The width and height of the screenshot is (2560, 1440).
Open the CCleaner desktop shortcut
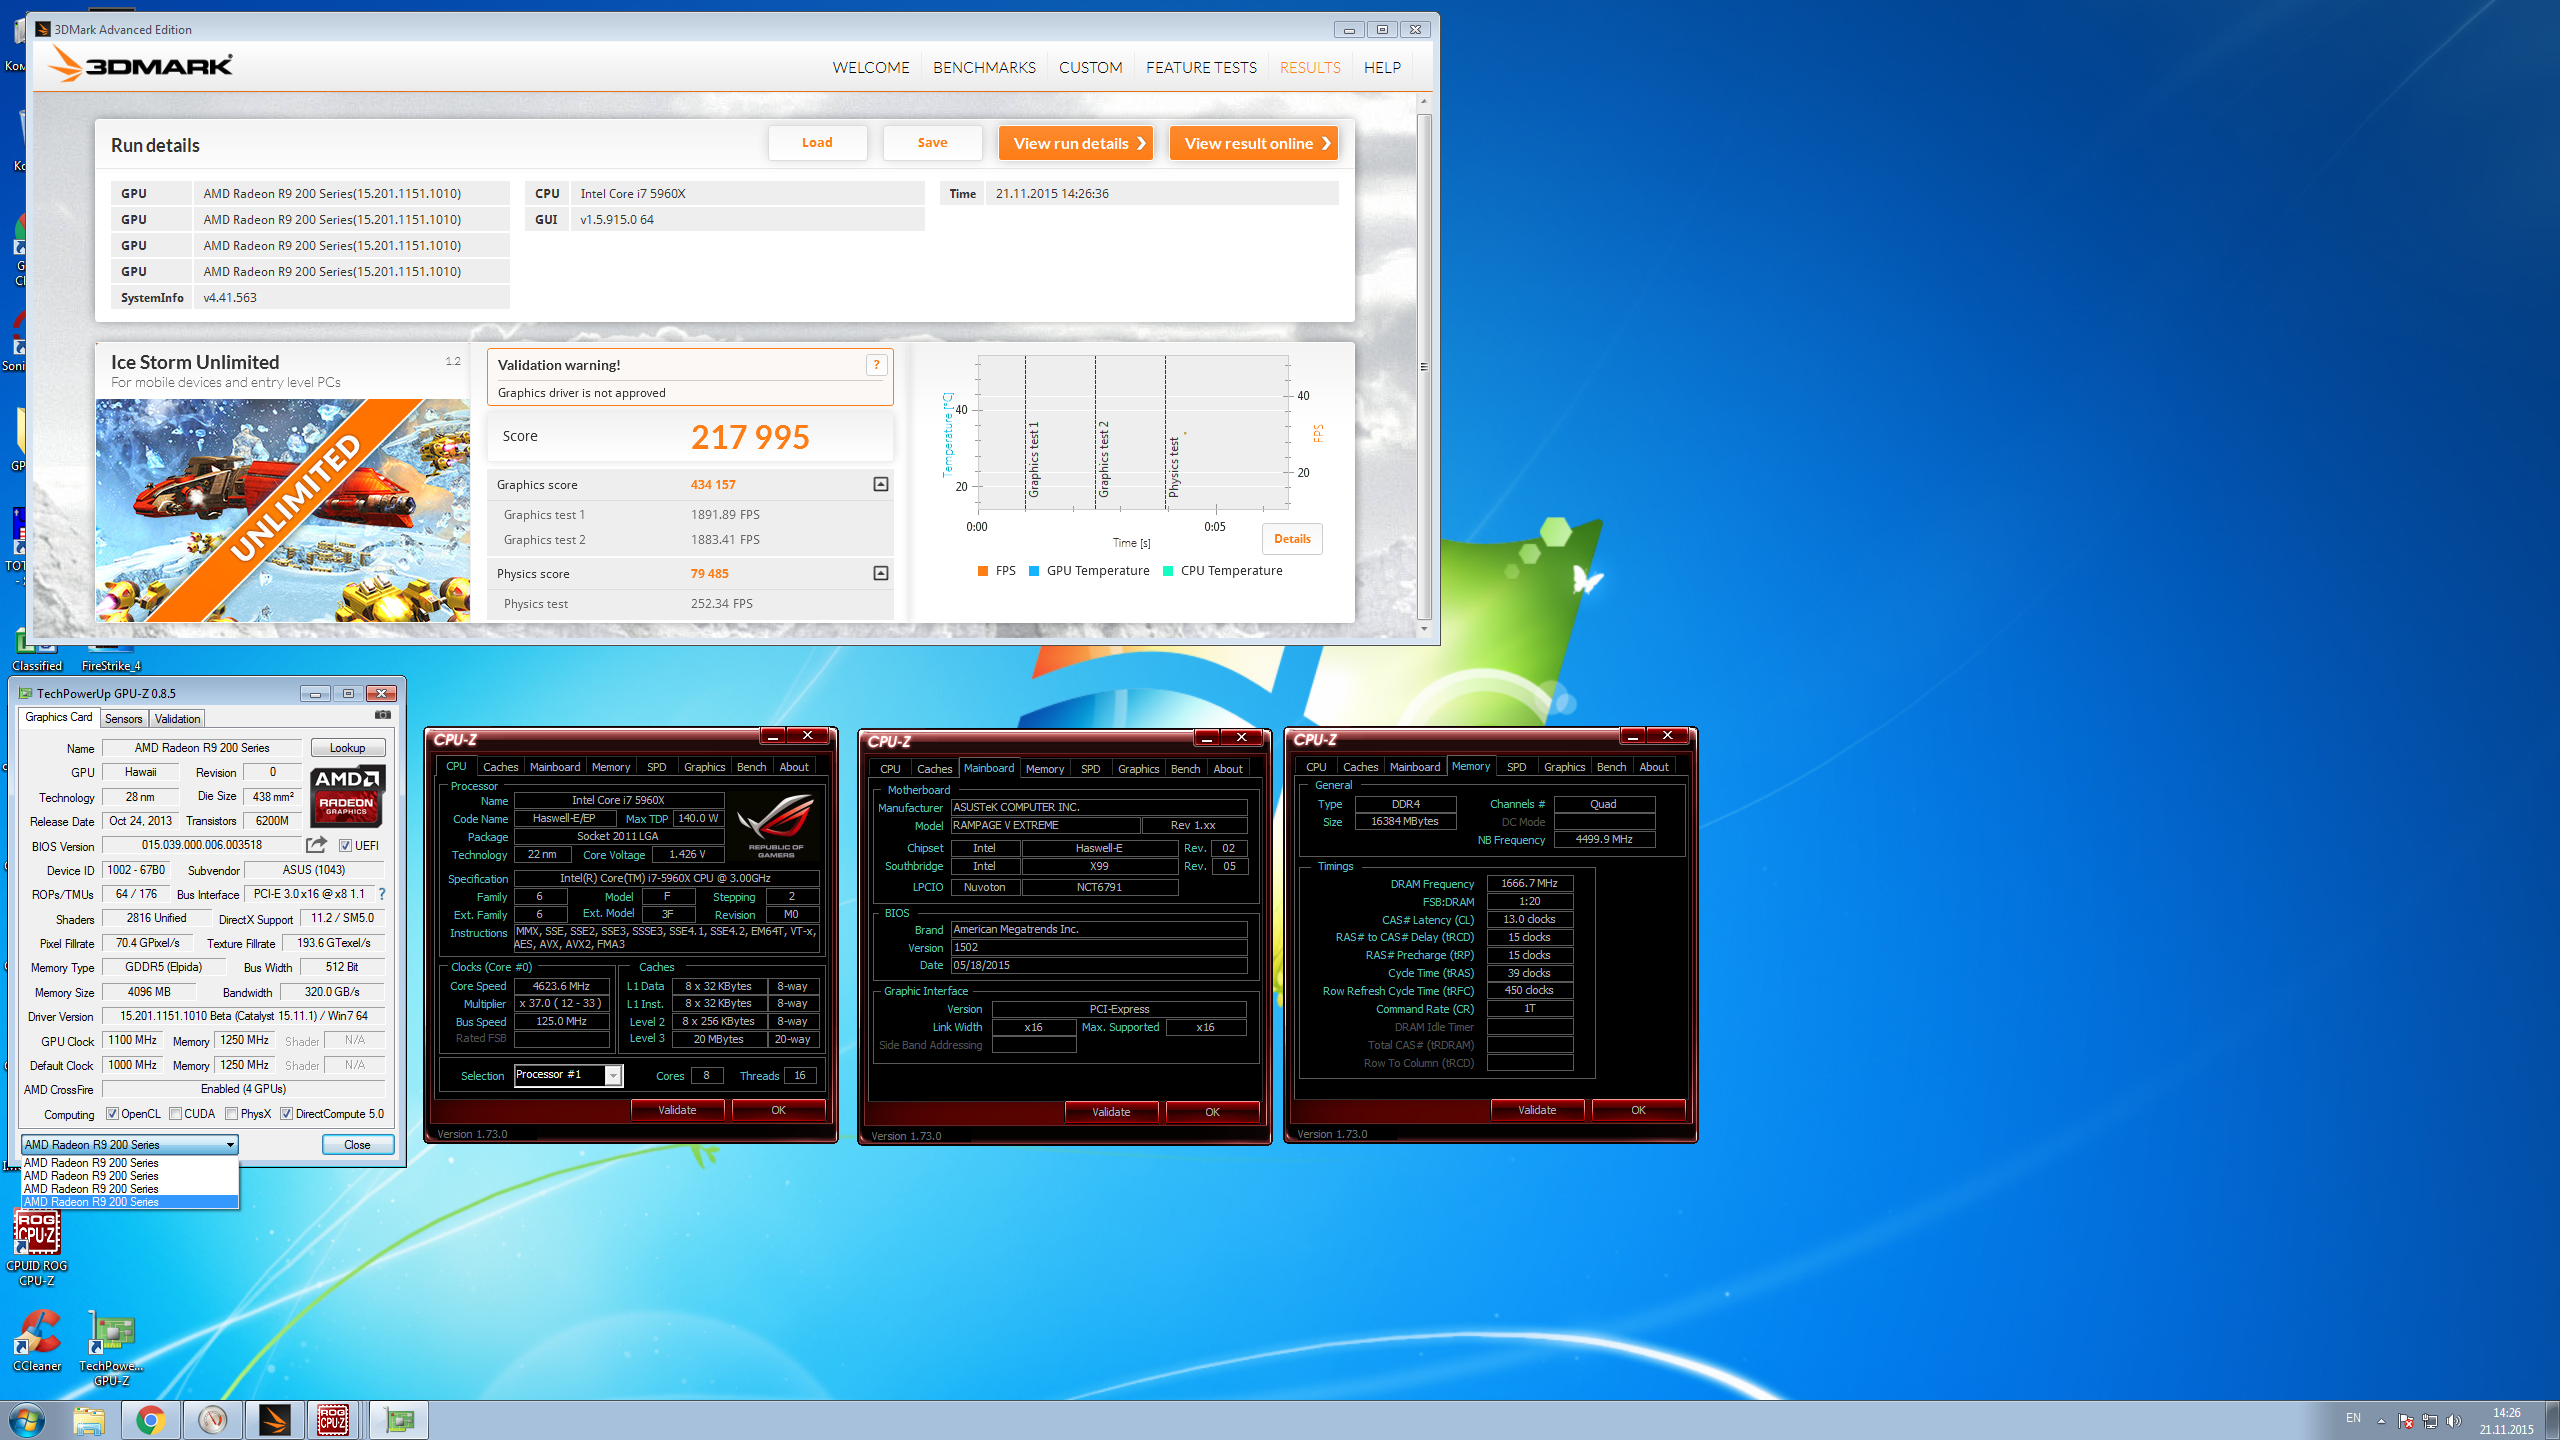click(37, 1340)
